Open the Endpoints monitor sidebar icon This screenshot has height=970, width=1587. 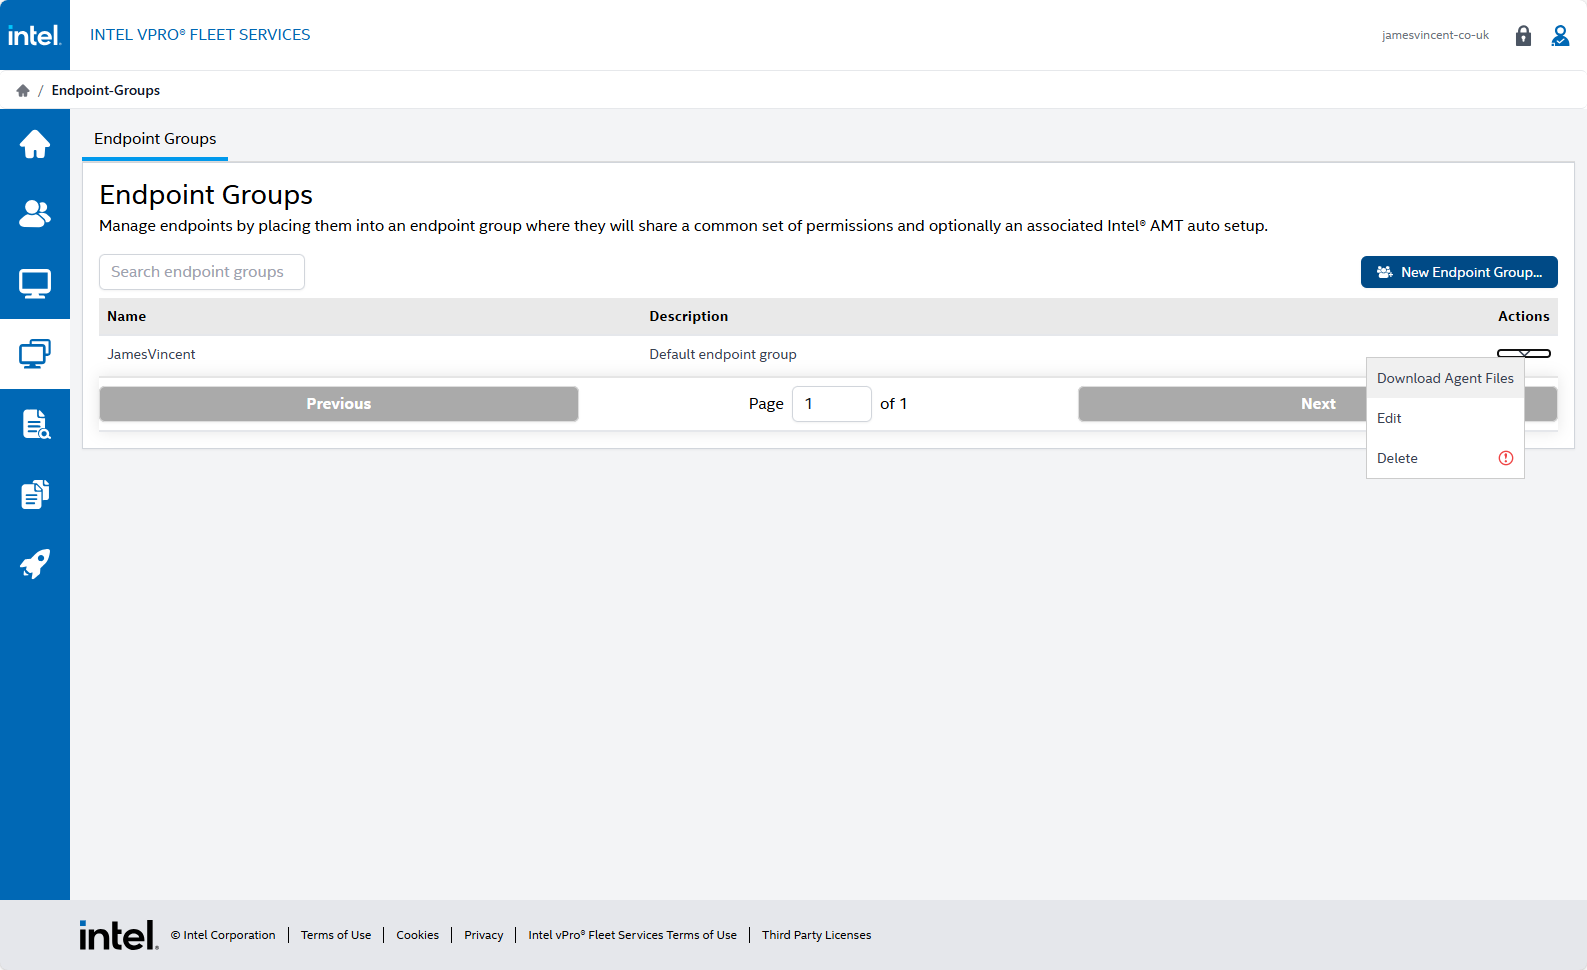coord(35,284)
